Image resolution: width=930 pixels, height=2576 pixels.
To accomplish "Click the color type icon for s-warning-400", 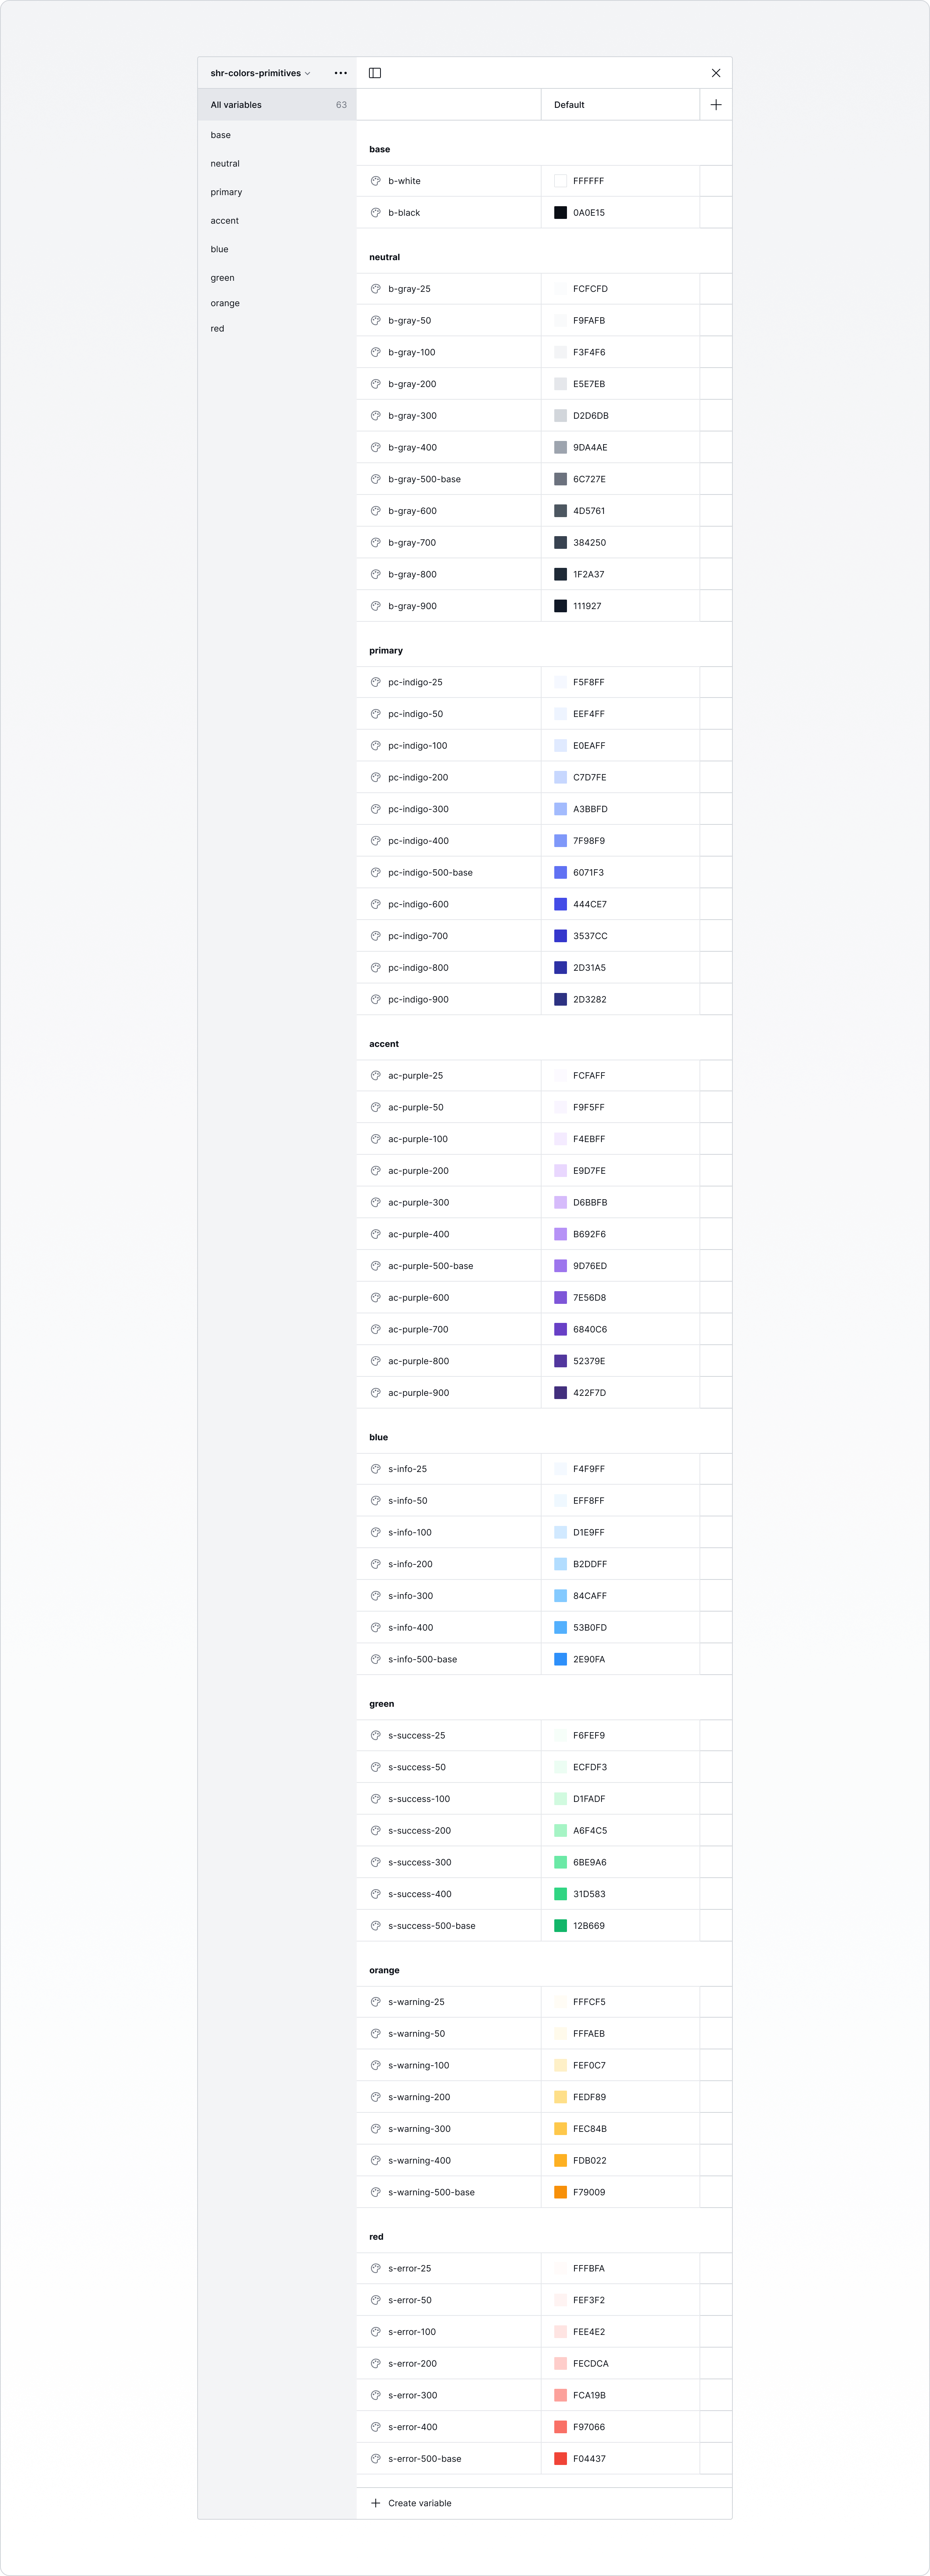I will [376, 2160].
